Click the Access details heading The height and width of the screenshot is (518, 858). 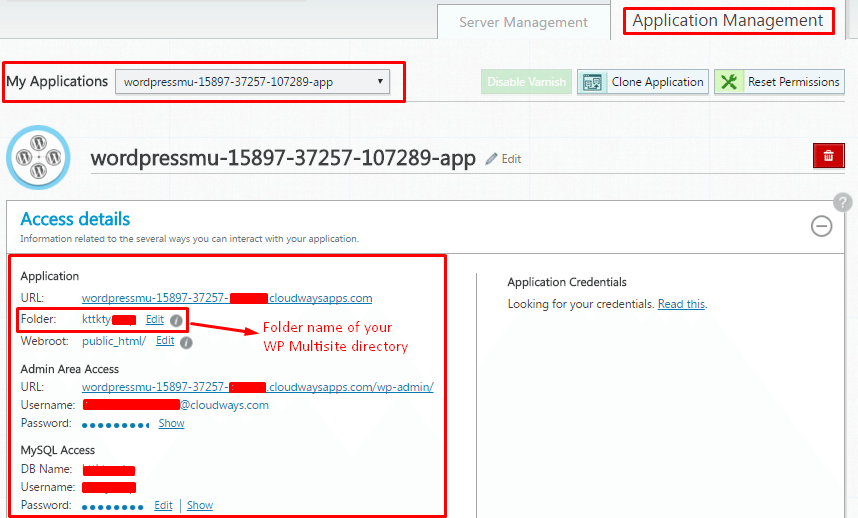[x=75, y=219]
